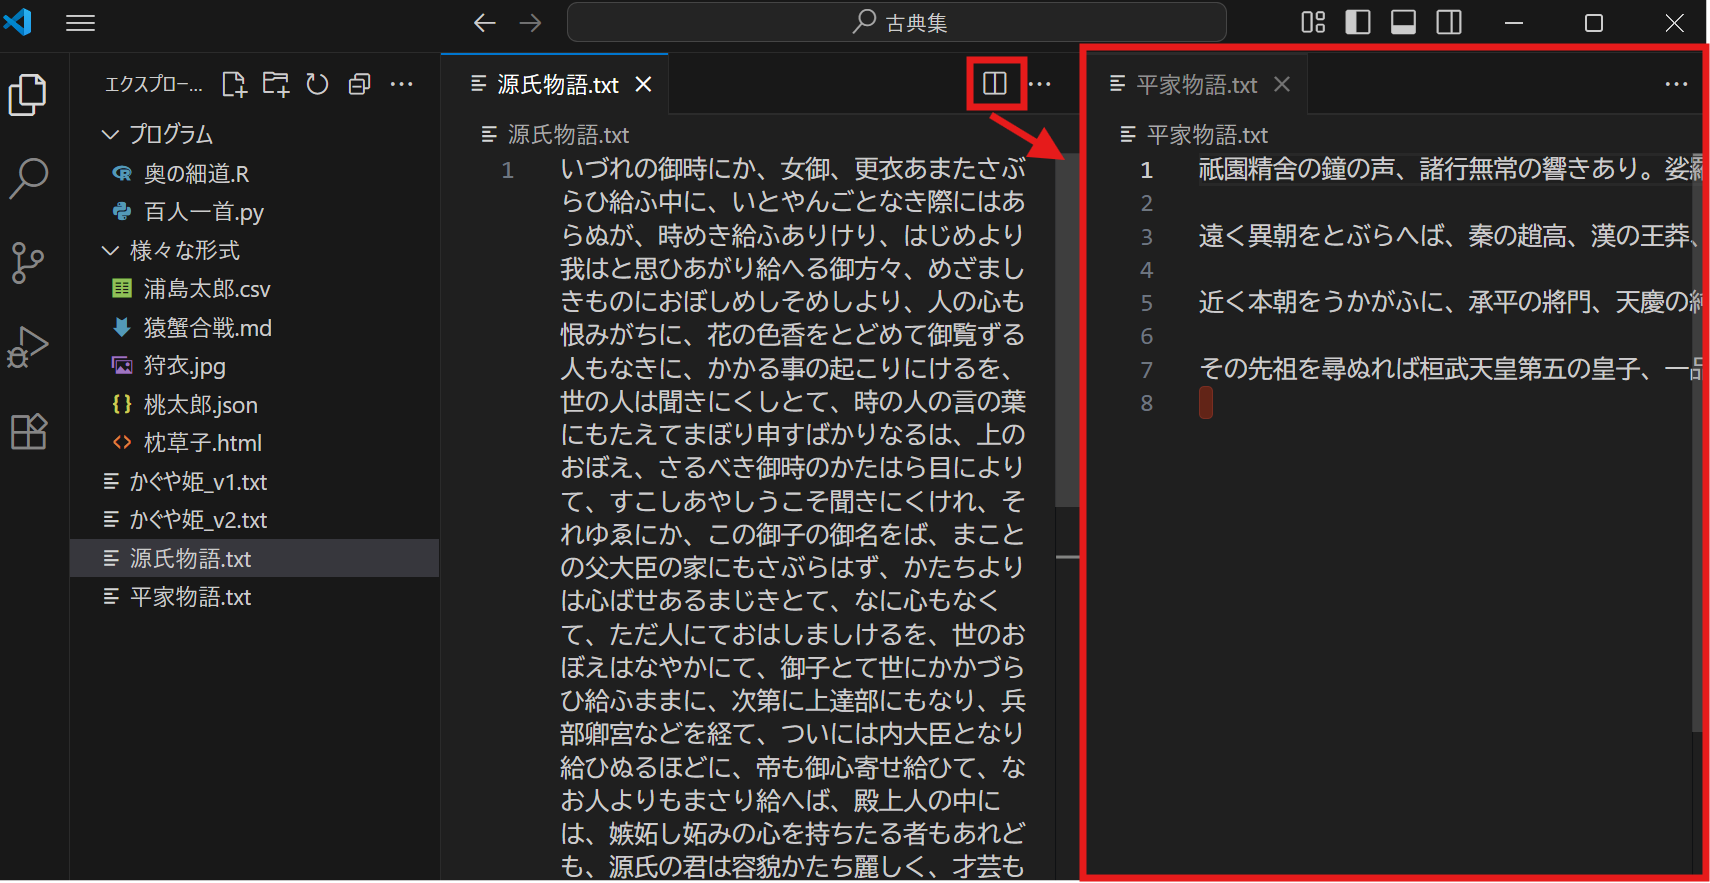The height and width of the screenshot is (883, 1710).
Task: Refresh the Explorer file tree
Action: [318, 85]
